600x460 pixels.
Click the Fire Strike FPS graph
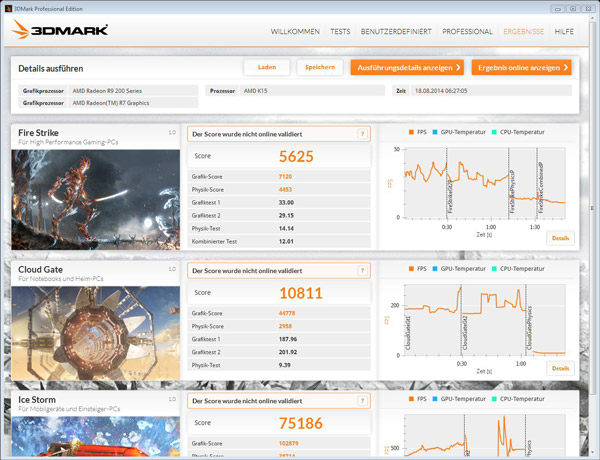coord(484,183)
